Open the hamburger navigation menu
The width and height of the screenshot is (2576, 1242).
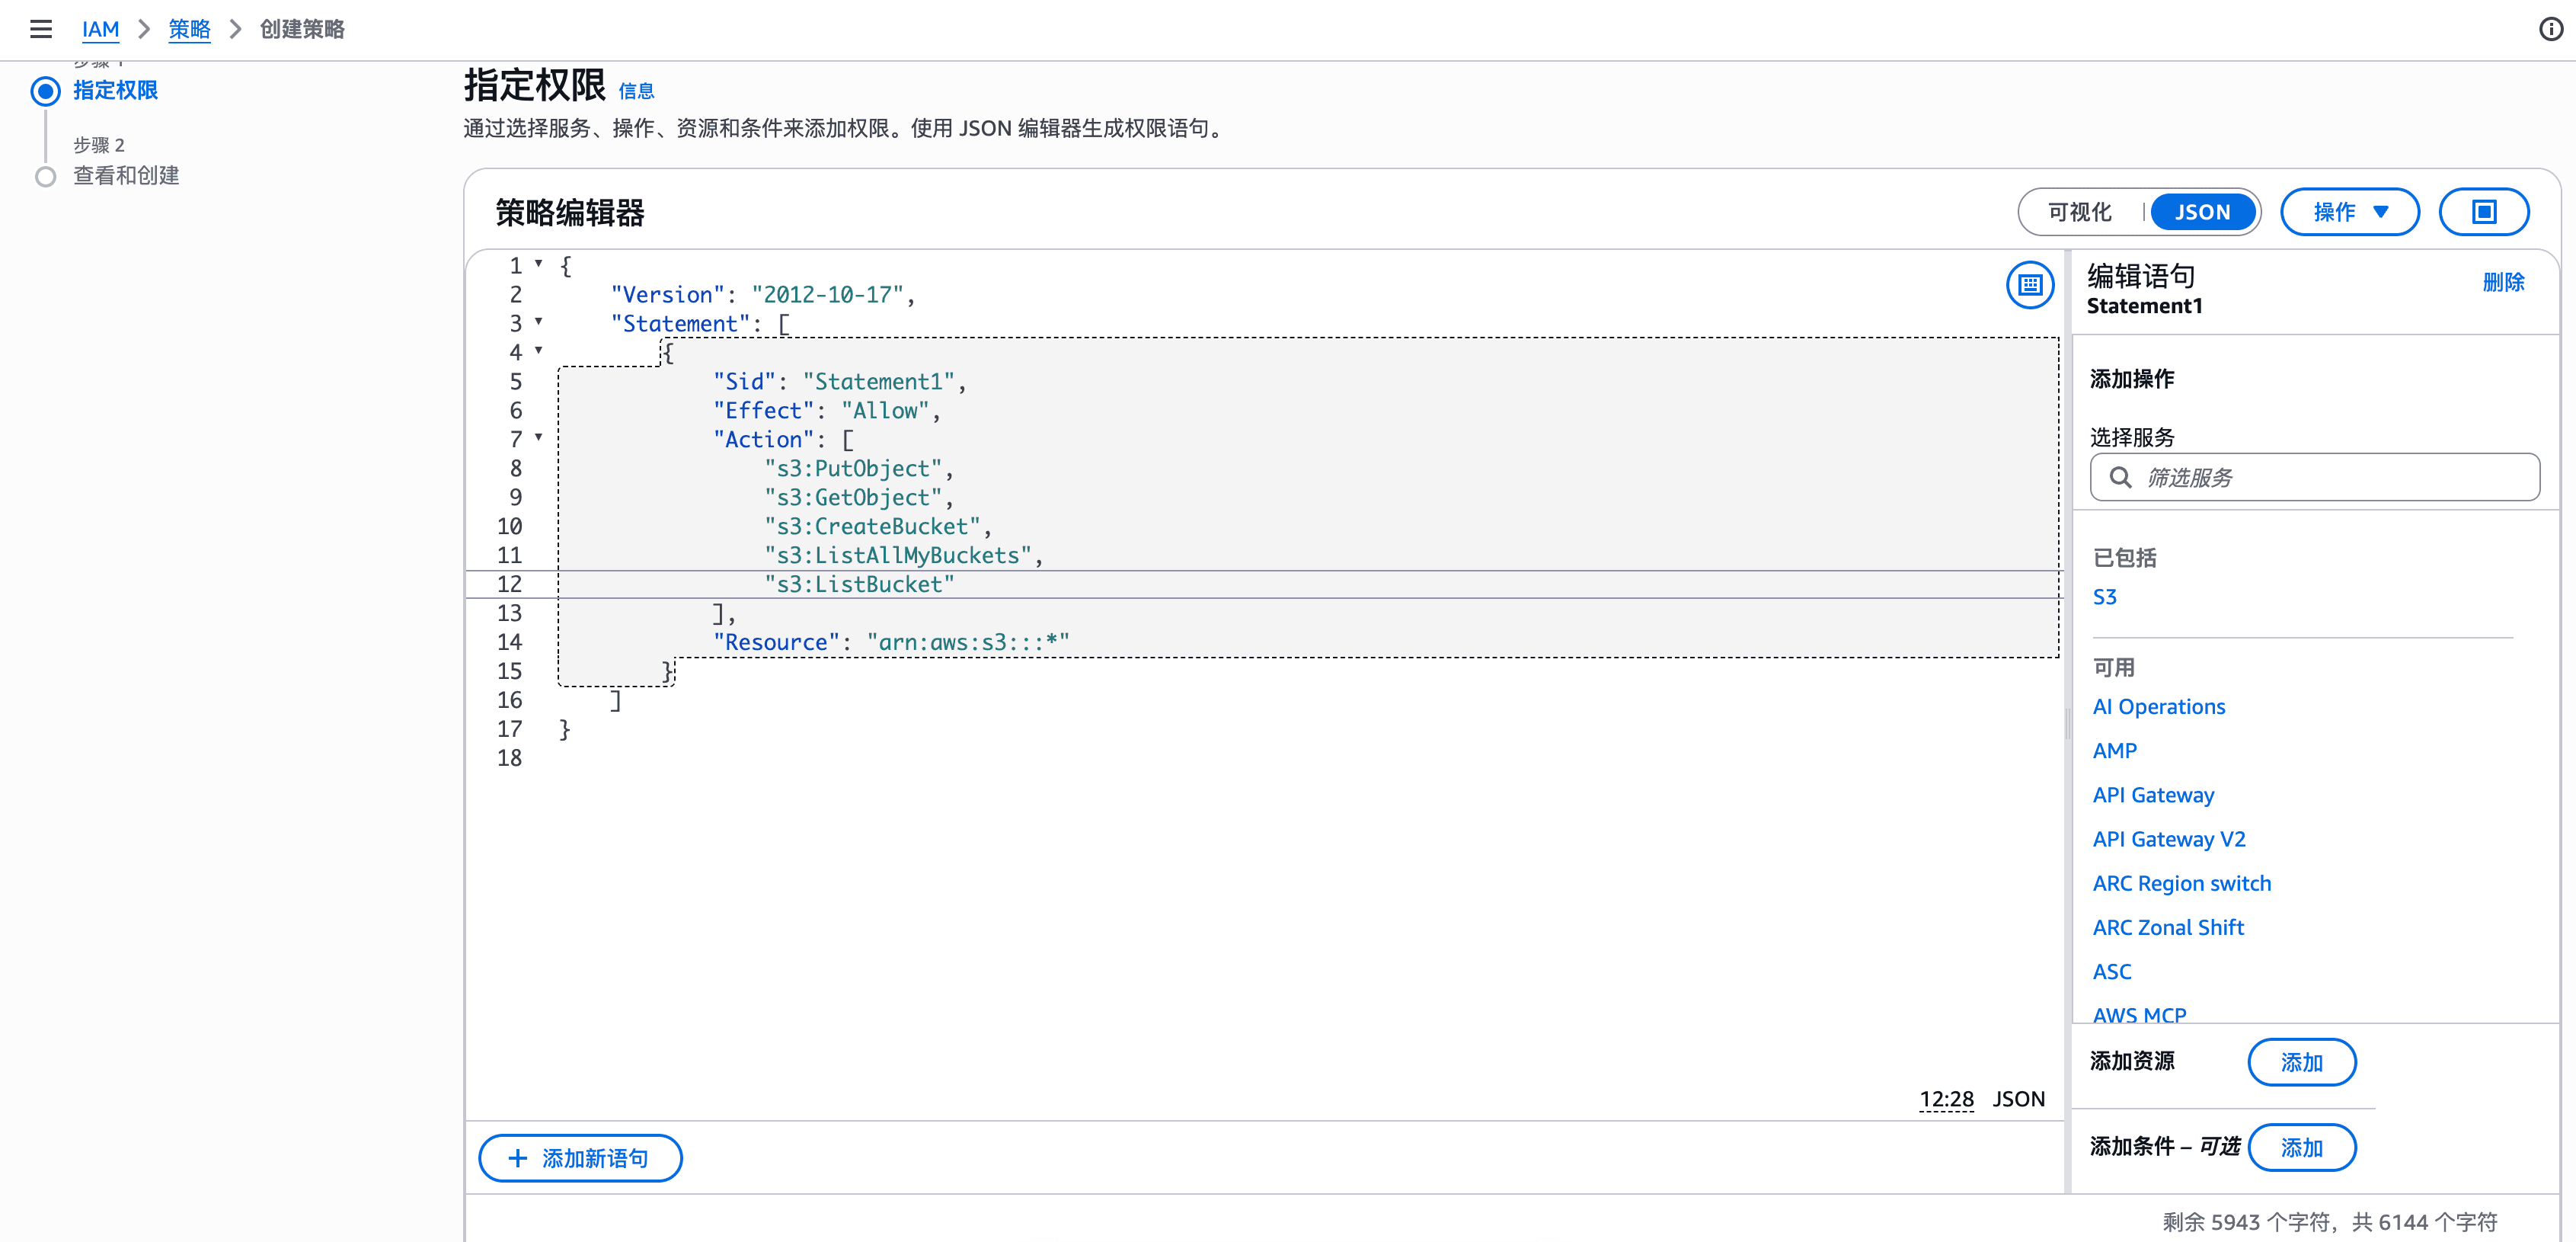40,29
